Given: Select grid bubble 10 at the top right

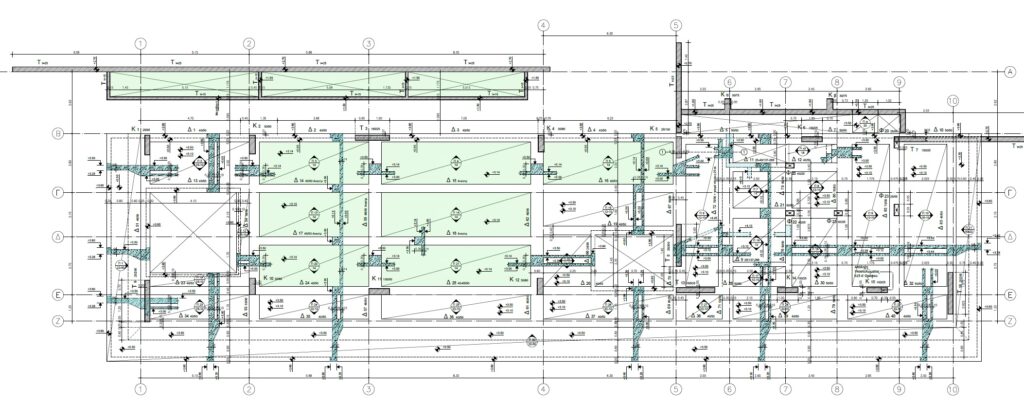Looking at the screenshot, I should coord(952,101).
